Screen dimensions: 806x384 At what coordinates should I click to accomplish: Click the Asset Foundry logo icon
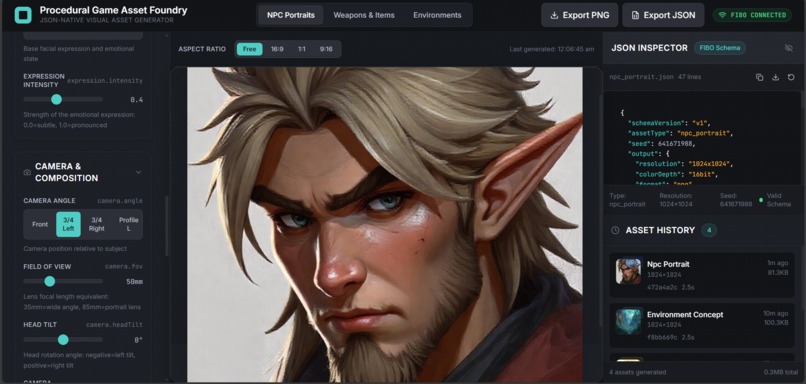point(23,15)
